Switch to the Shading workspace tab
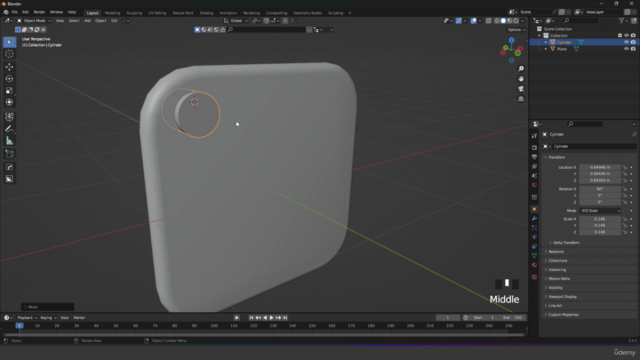This screenshot has width=640, height=360. [x=206, y=13]
